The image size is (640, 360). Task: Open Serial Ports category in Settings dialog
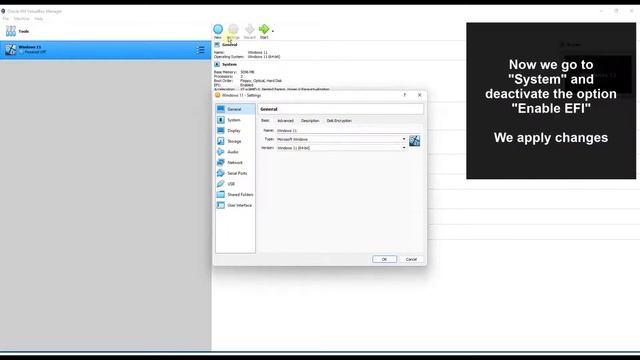pyautogui.click(x=235, y=173)
